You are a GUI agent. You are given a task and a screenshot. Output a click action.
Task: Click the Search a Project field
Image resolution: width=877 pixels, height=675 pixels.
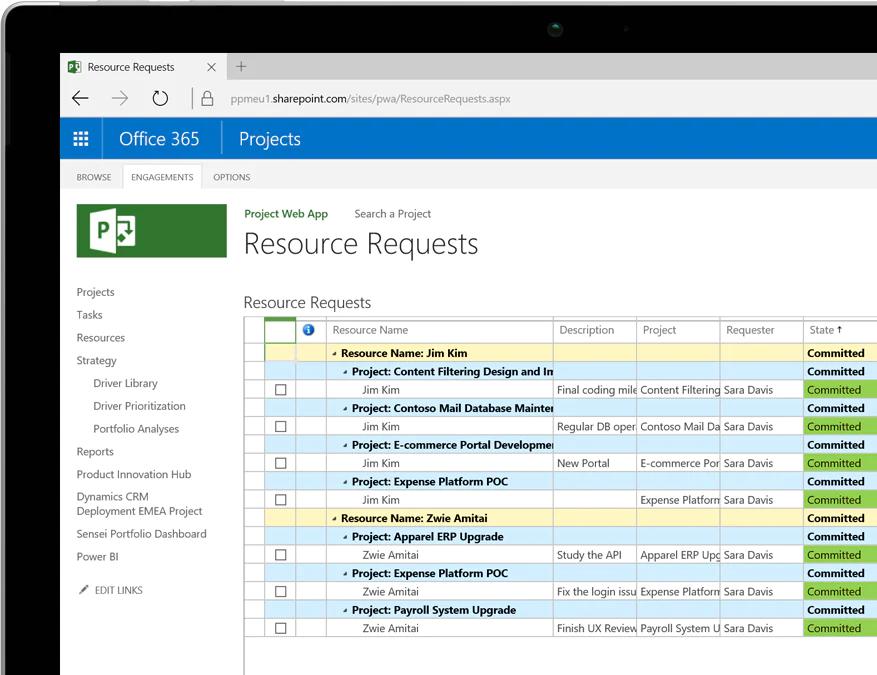393,214
